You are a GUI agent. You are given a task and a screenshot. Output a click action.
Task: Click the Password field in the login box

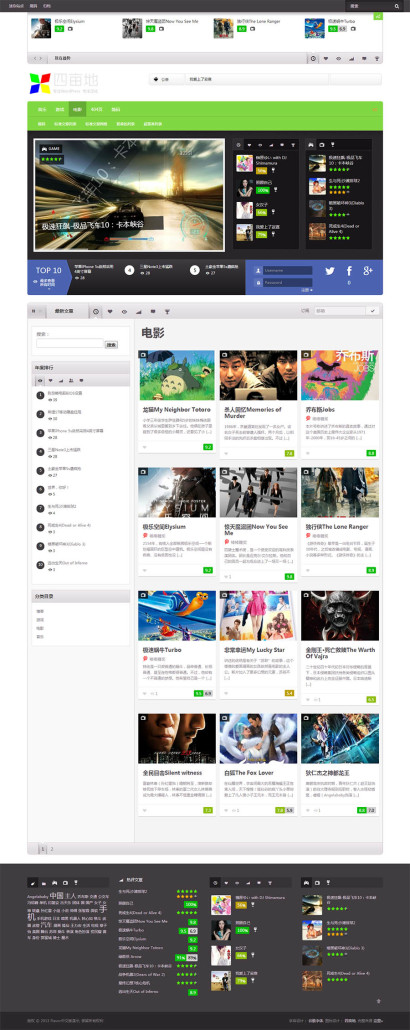pyautogui.click(x=288, y=282)
